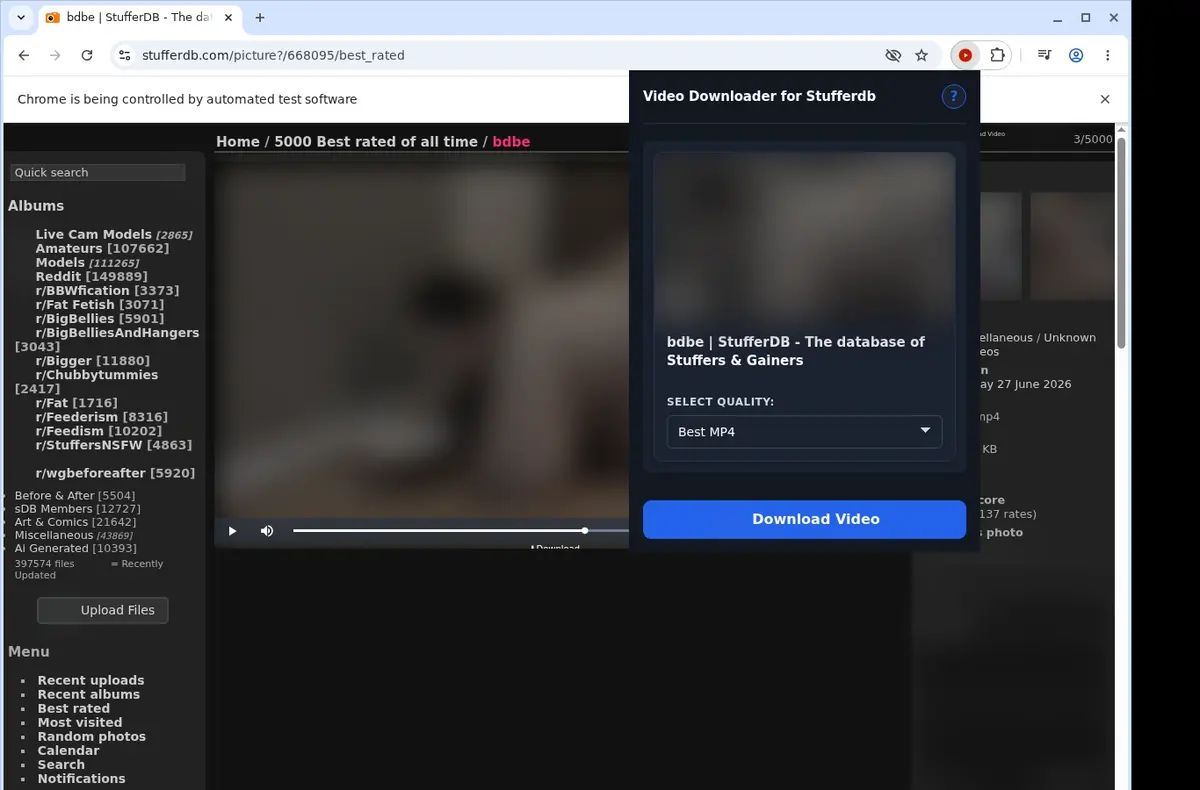Open the Best MP4 quality dropdown
The height and width of the screenshot is (790, 1200).
(804, 432)
